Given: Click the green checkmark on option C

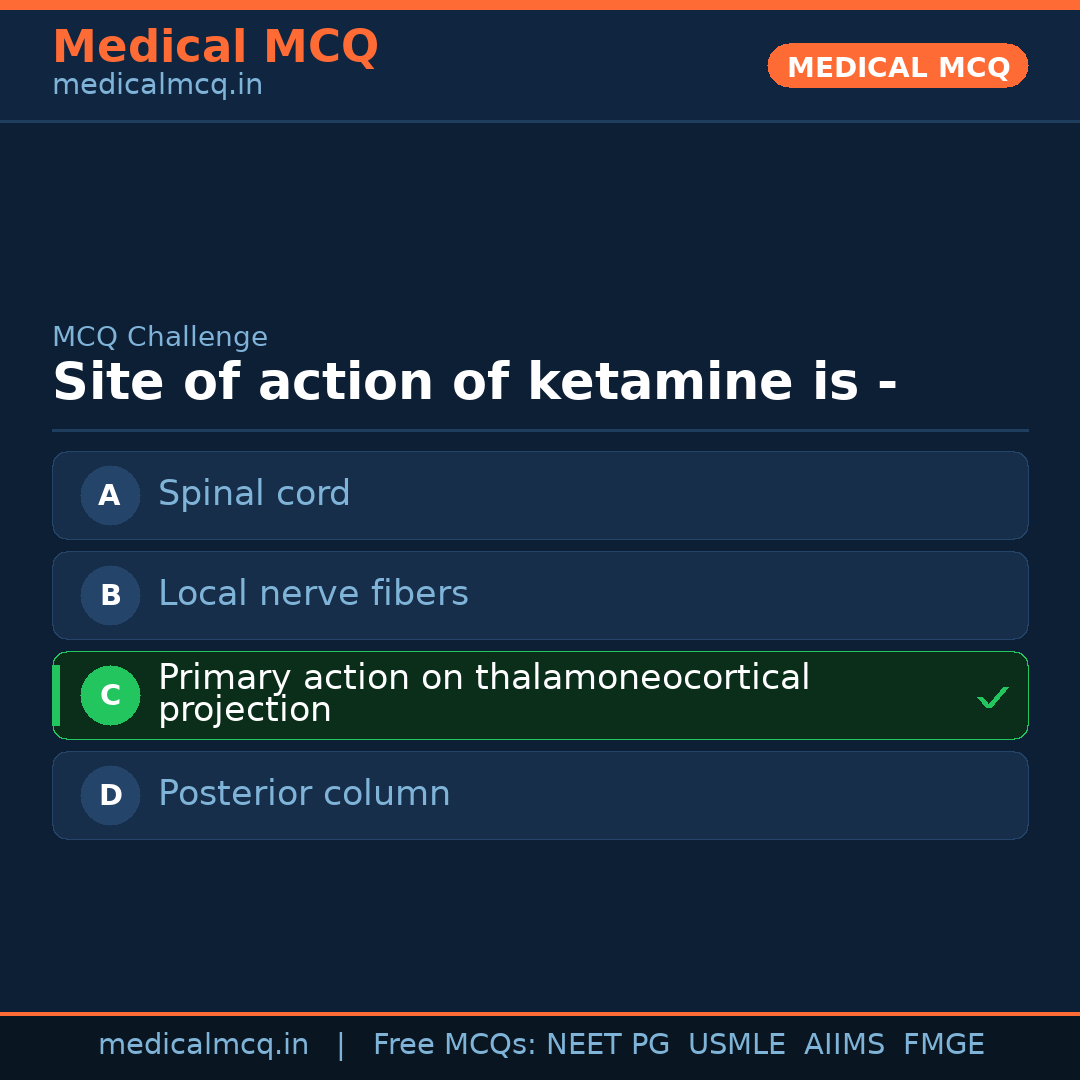Looking at the screenshot, I should coord(992,697).
